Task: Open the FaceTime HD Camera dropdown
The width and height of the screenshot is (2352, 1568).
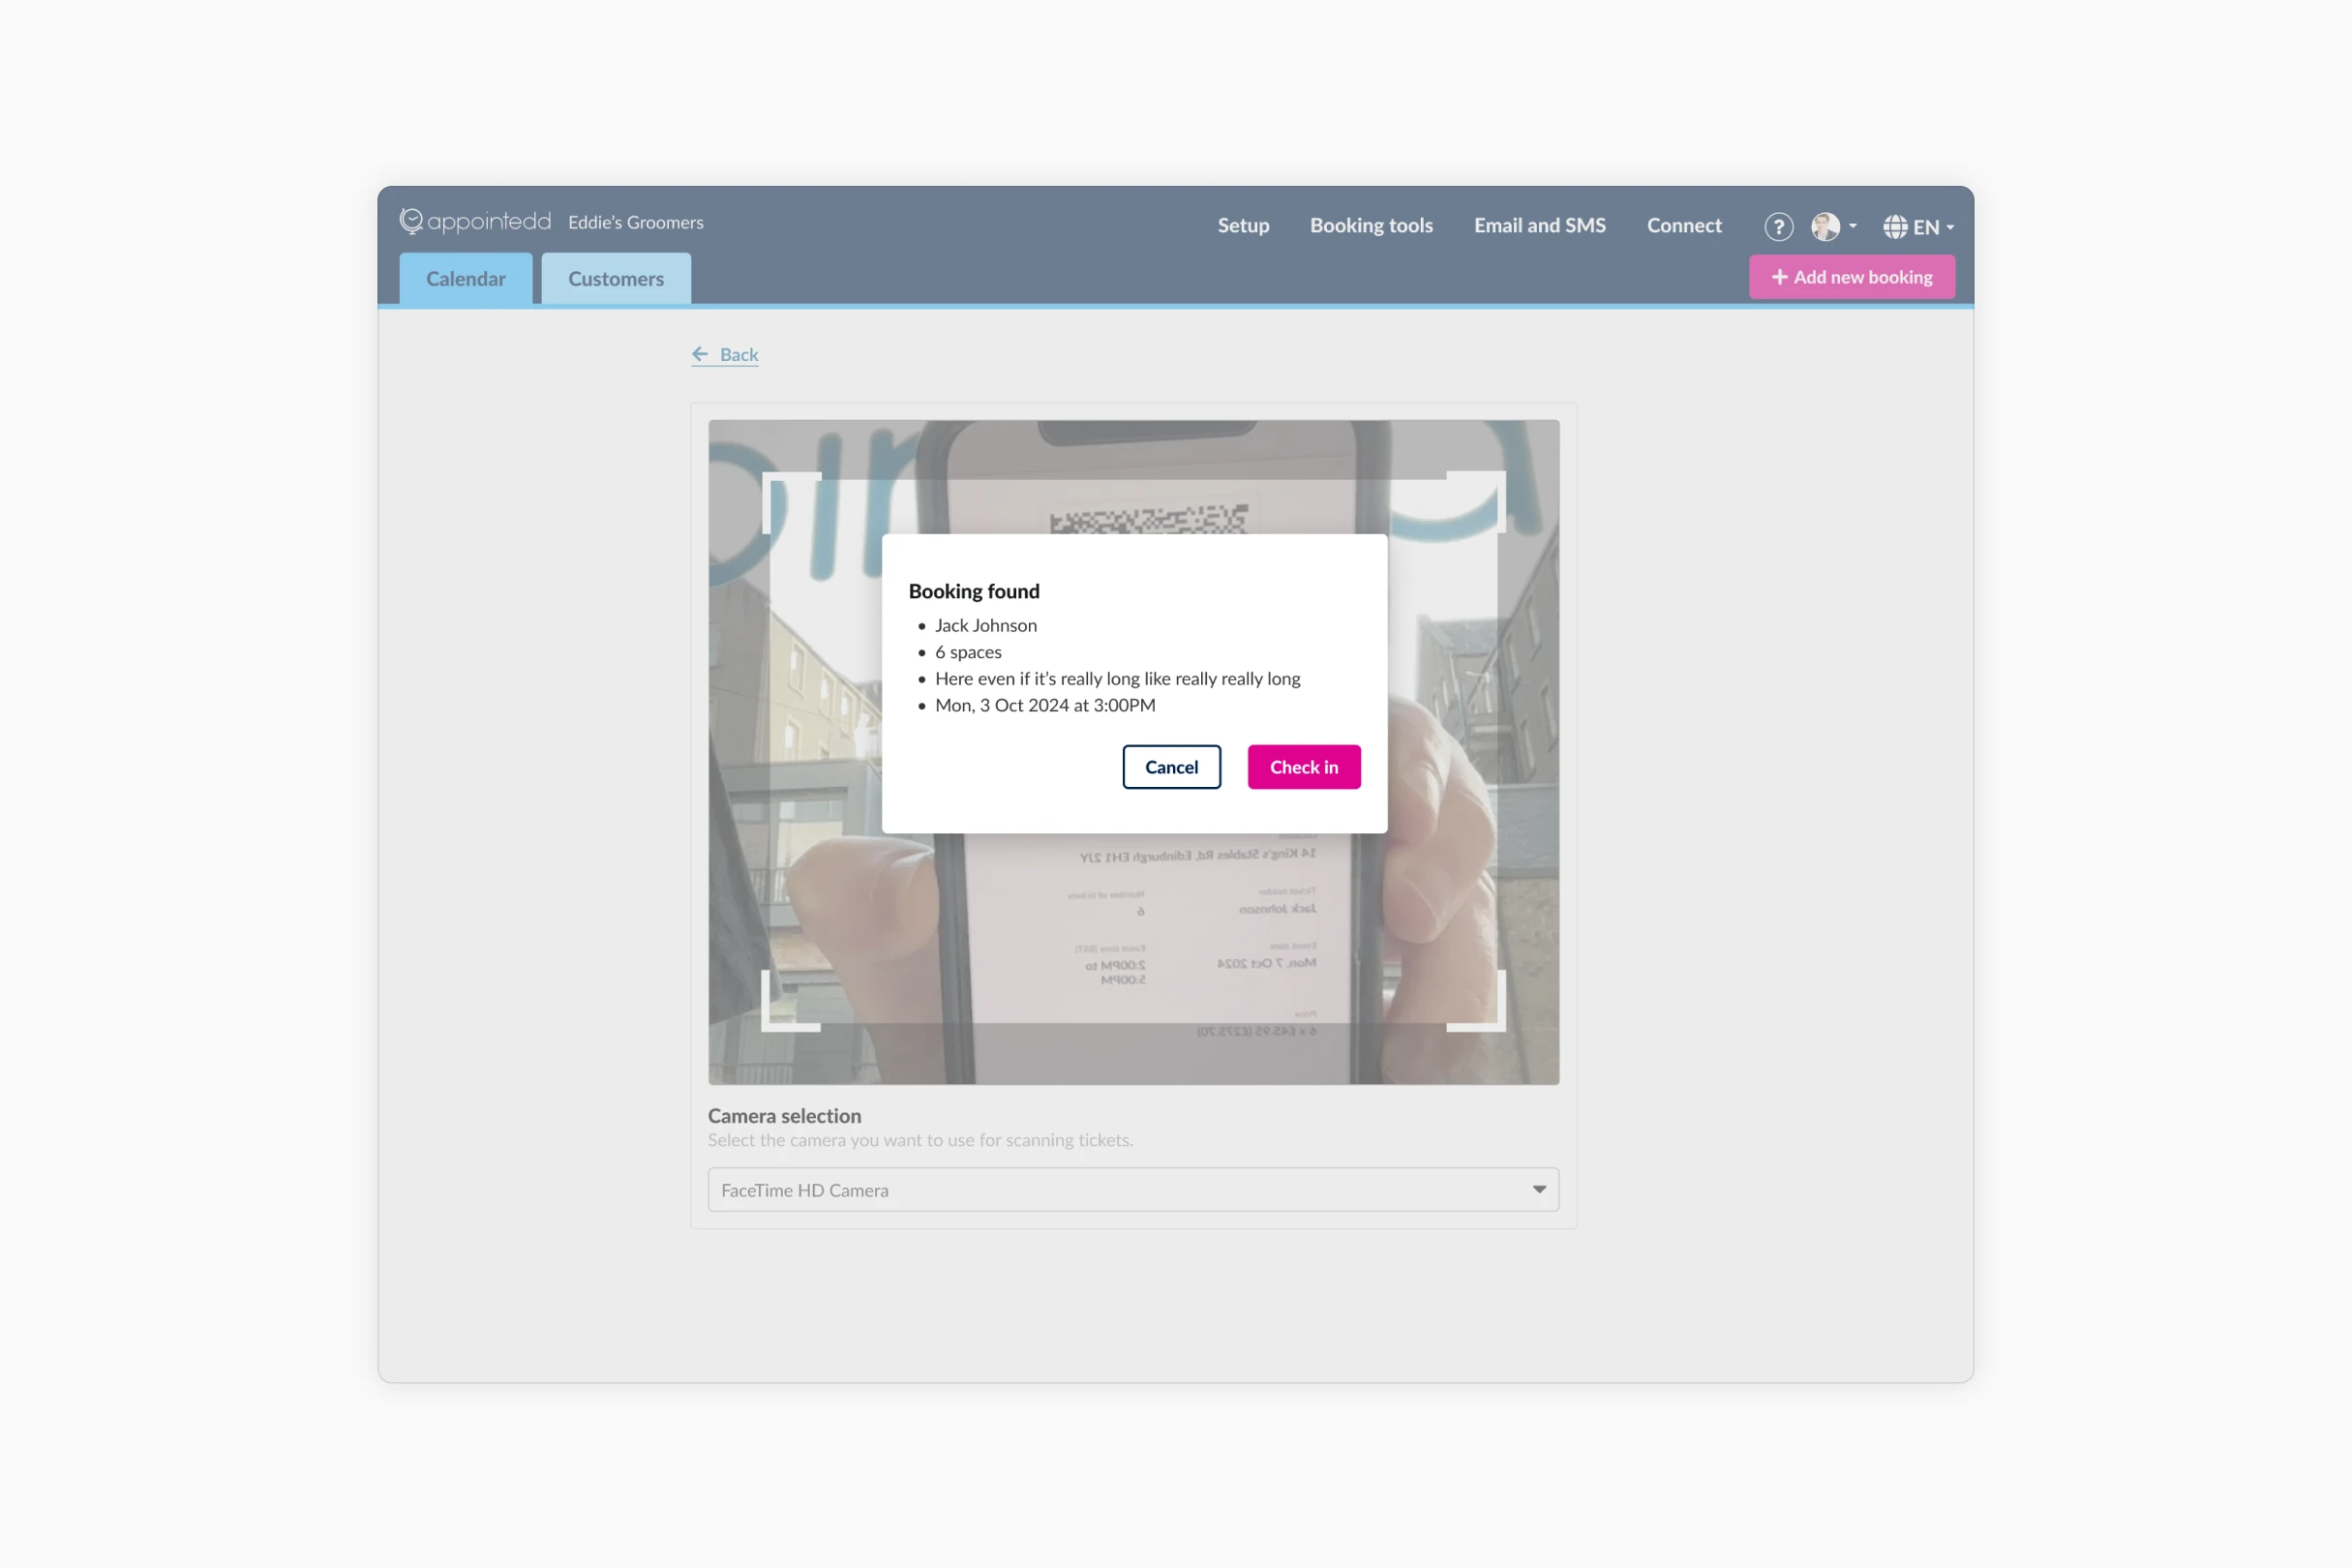Action: pyautogui.click(x=1133, y=1190)
